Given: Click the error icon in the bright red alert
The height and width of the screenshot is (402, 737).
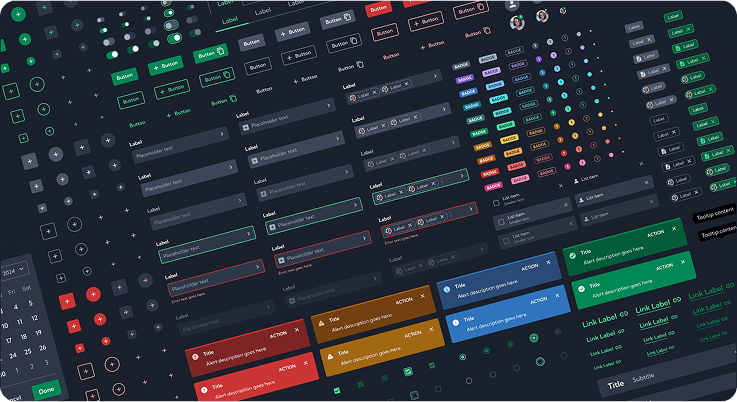Looking at the screenshot, I should coord(204,390).
